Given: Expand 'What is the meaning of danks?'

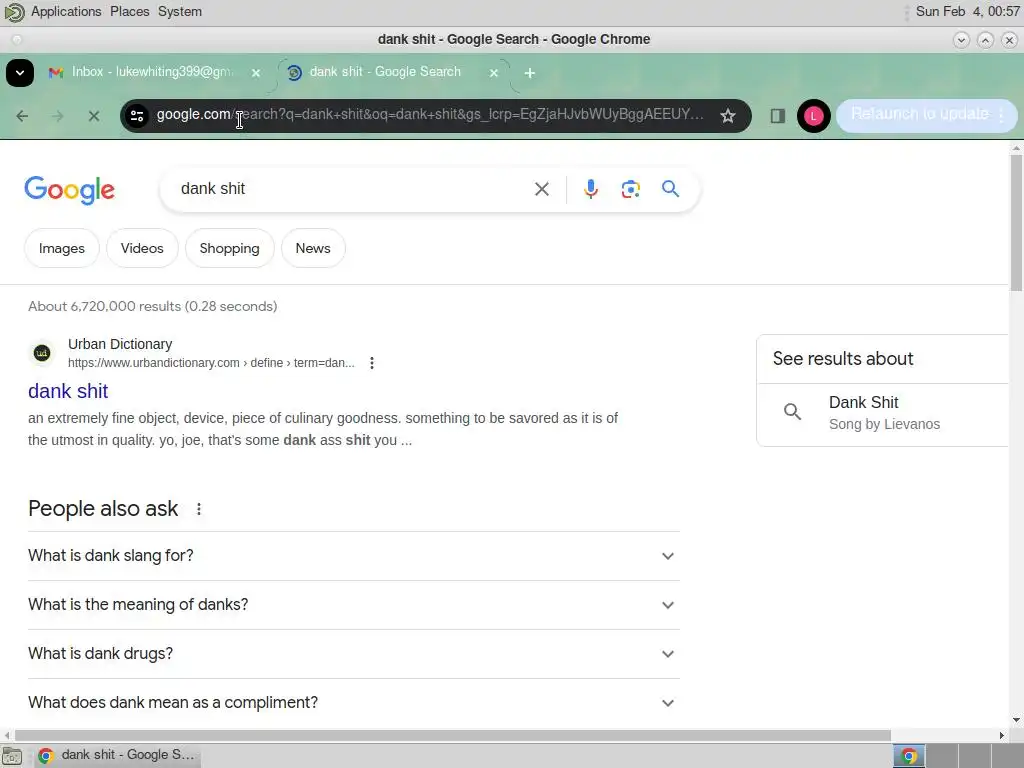Looking at the screenshot, I should [353, 605].
